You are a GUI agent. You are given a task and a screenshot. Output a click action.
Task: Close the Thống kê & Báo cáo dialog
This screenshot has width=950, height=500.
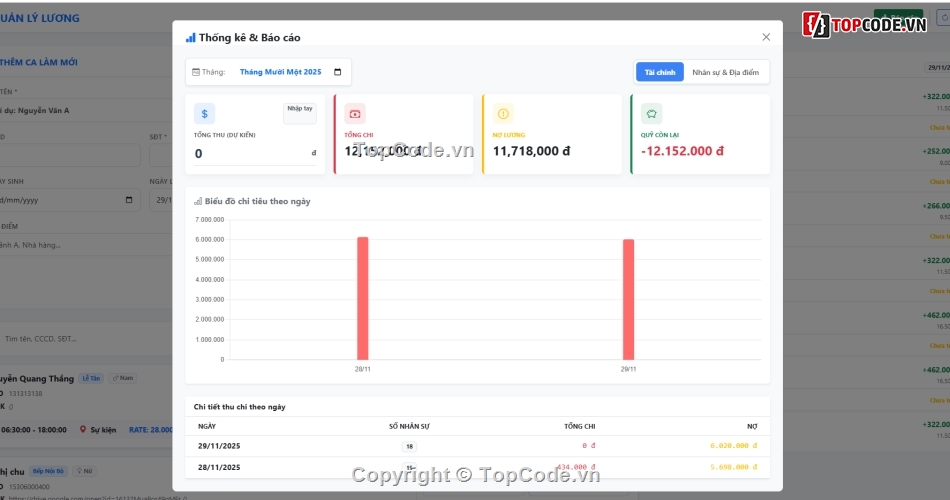[766, 37]
